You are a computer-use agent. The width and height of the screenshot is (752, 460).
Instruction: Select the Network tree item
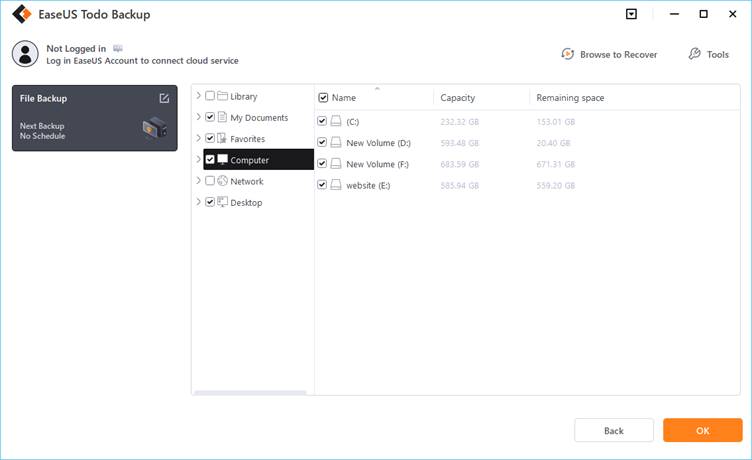(x=247, y=181)
